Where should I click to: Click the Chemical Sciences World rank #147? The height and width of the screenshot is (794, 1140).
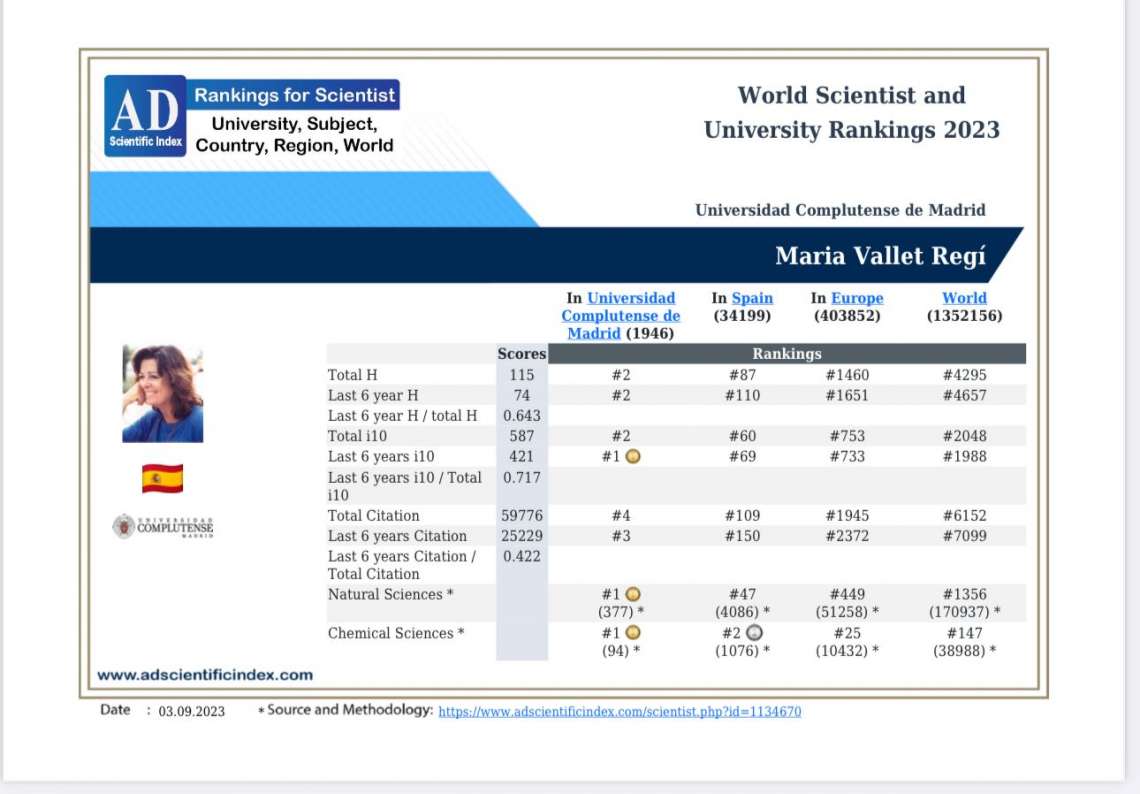964,633
